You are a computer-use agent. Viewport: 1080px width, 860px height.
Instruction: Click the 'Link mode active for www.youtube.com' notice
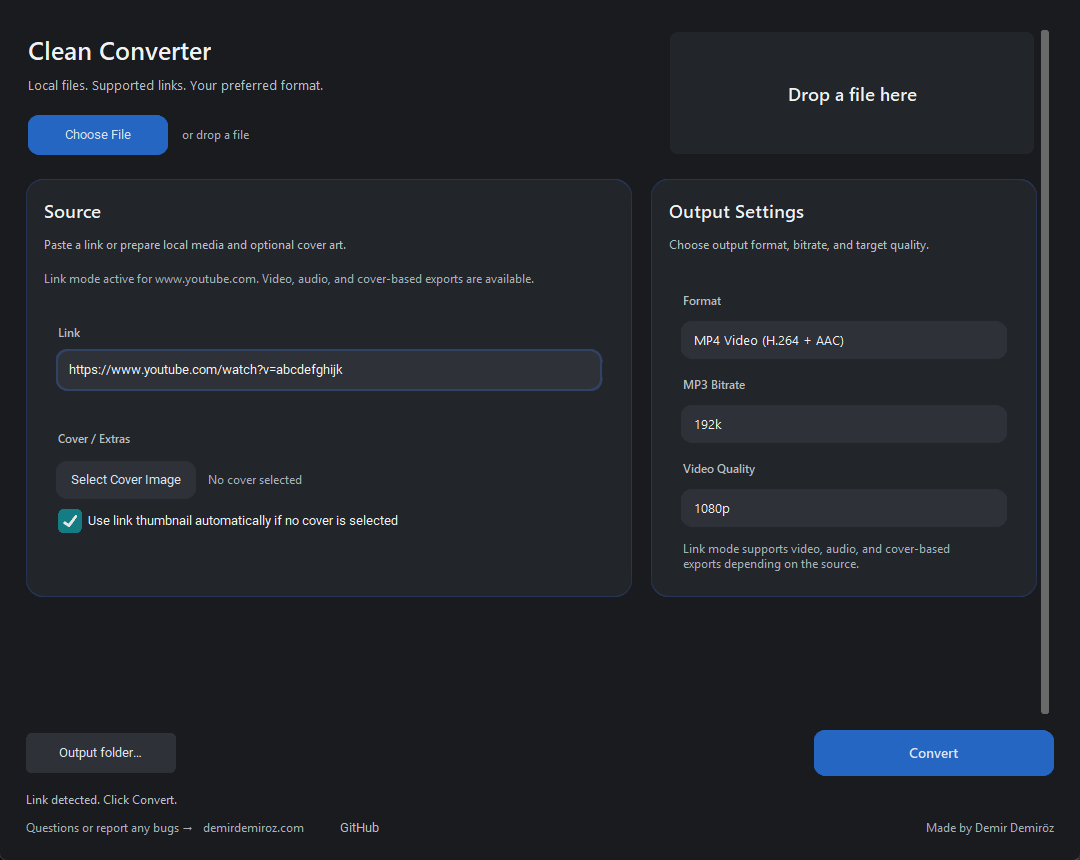(289, 279)
